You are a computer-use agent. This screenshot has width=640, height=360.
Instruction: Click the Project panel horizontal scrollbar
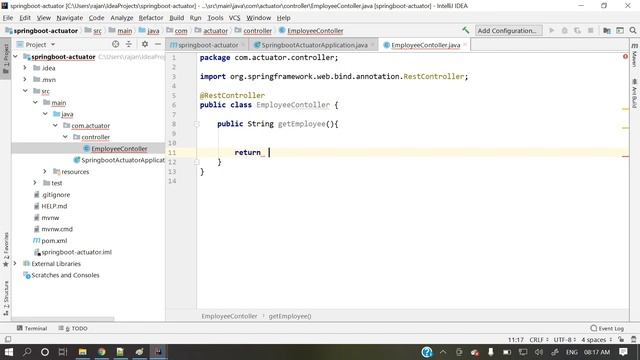click(x=63, y=319)
